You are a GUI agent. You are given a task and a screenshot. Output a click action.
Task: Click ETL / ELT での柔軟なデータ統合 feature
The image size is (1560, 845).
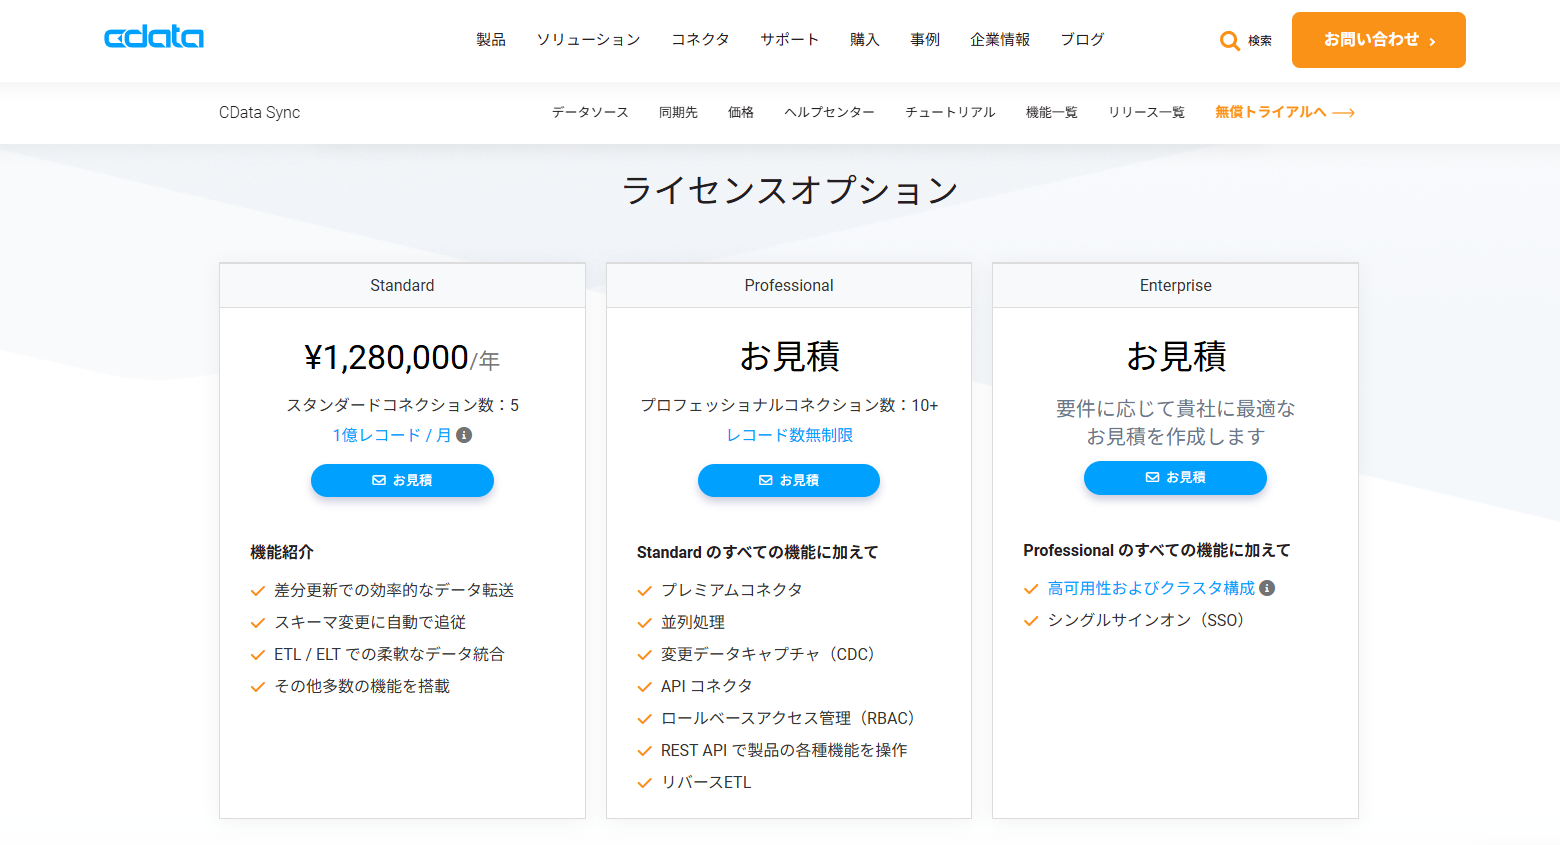[x=389, y=654]
